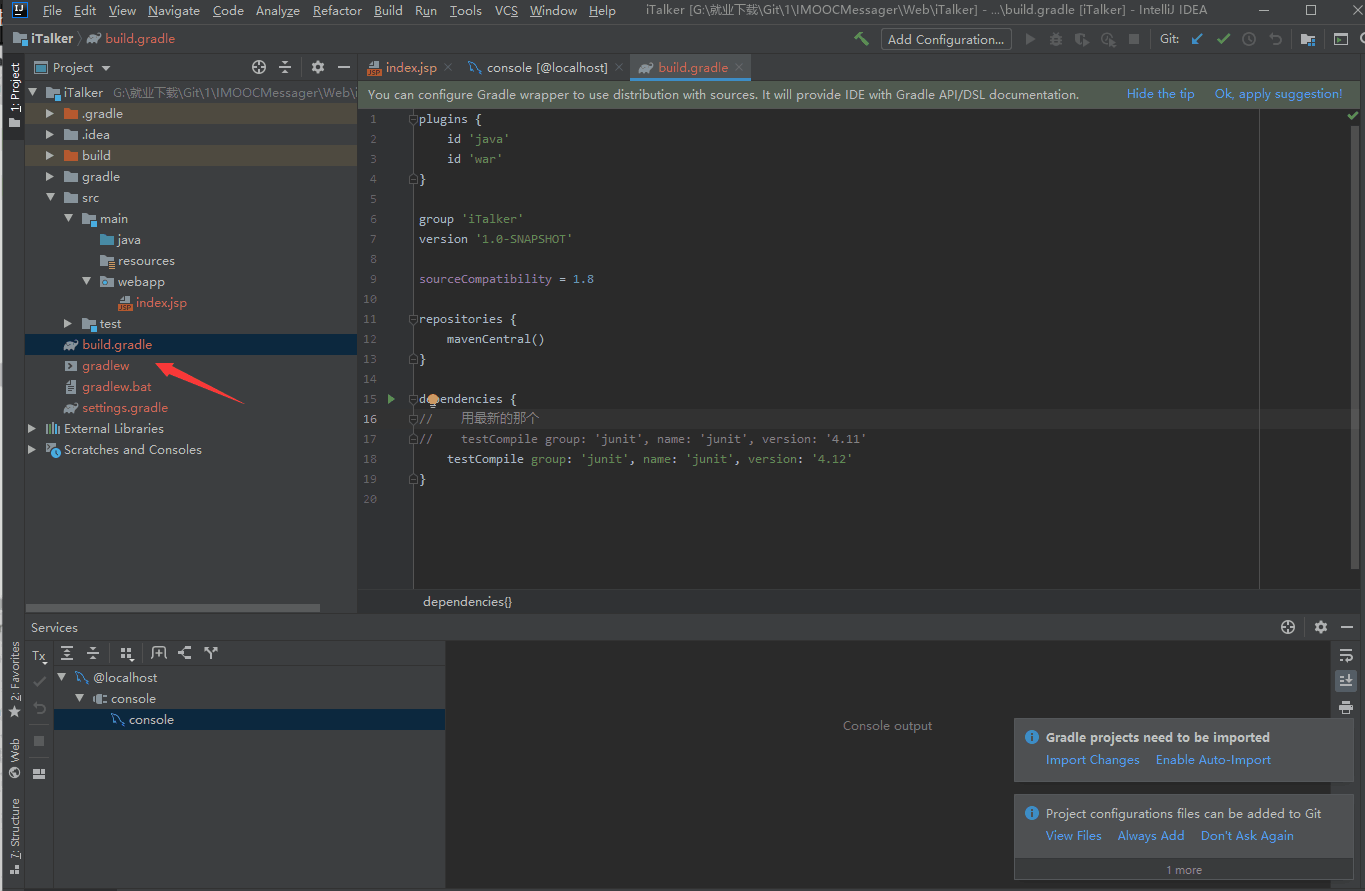
Task: Open Git Show History clock icon
Action: click(x=1249, y=39)
